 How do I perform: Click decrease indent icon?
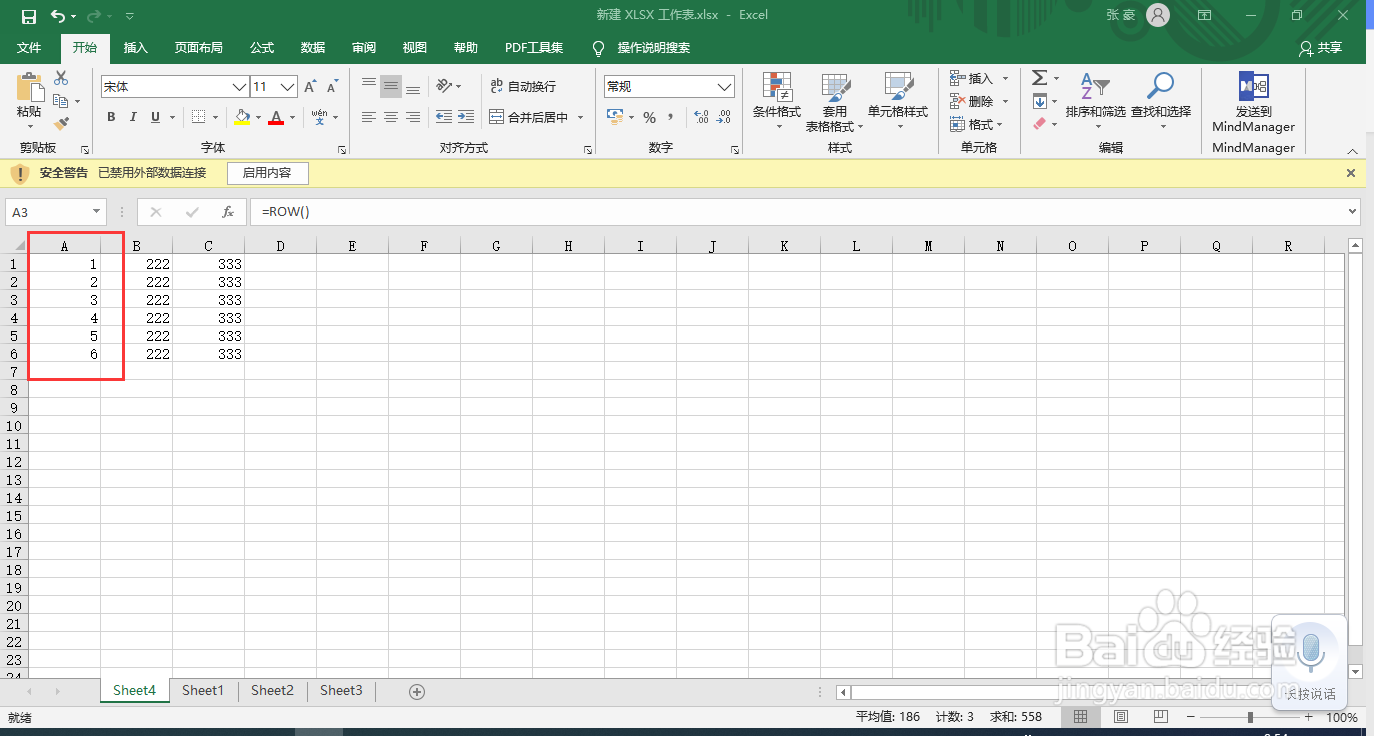pyautogui.click(x=444, y=117)
